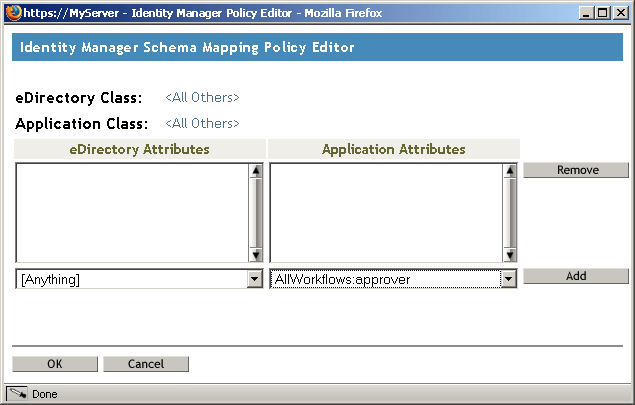Confirm with the OK button
This screenshot has width=635, height=405.
point(55,364)
